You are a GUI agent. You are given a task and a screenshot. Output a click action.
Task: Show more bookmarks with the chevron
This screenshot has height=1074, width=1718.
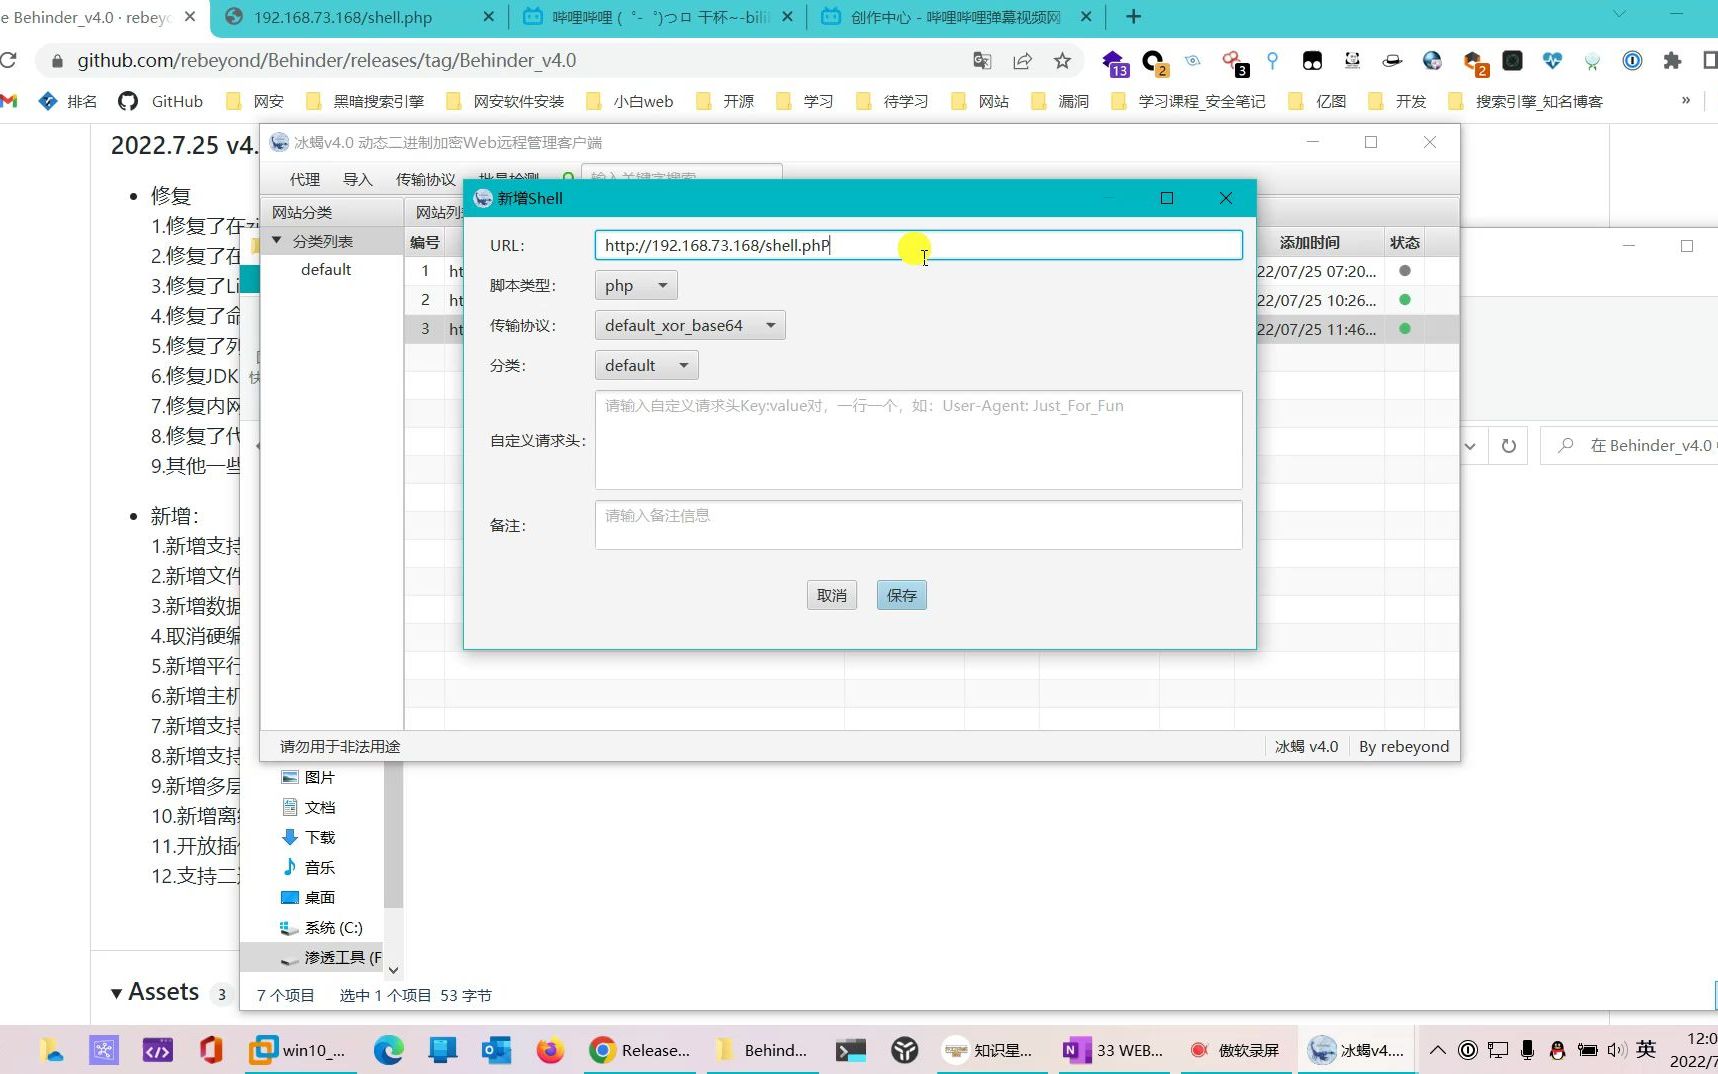pos(1686,100)
